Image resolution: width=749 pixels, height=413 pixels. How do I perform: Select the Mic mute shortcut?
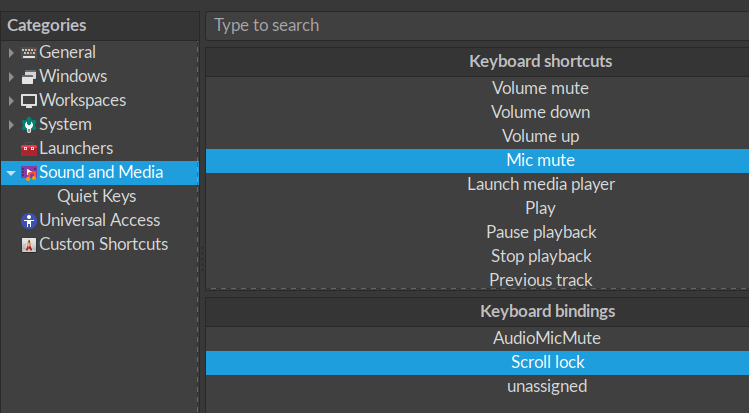point(478,160)
